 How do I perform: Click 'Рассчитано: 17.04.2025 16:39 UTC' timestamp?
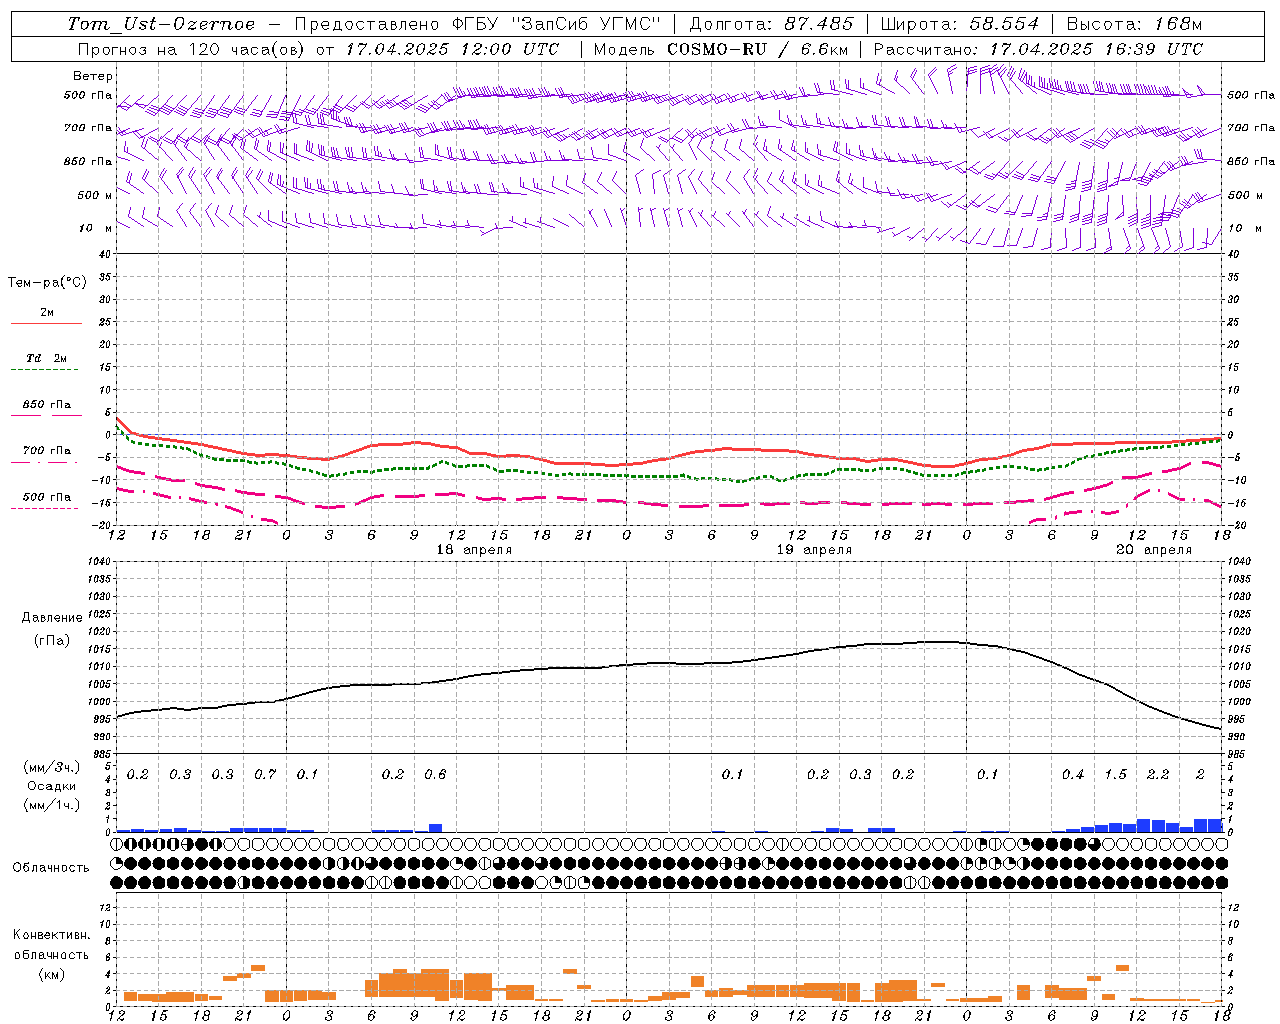coord(1038,49)
